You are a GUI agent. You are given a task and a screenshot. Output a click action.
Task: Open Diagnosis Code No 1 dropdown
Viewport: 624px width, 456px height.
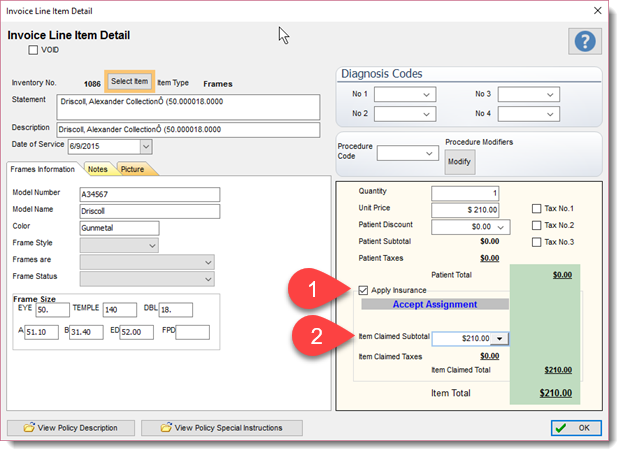click(x=426, y=95)
